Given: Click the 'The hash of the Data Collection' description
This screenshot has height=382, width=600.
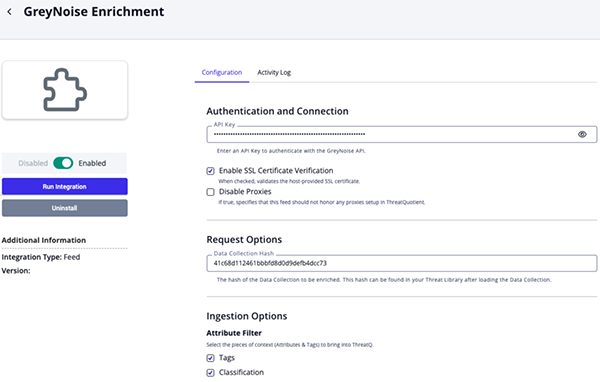Looking at the screenshot, I should click(384, 280).
